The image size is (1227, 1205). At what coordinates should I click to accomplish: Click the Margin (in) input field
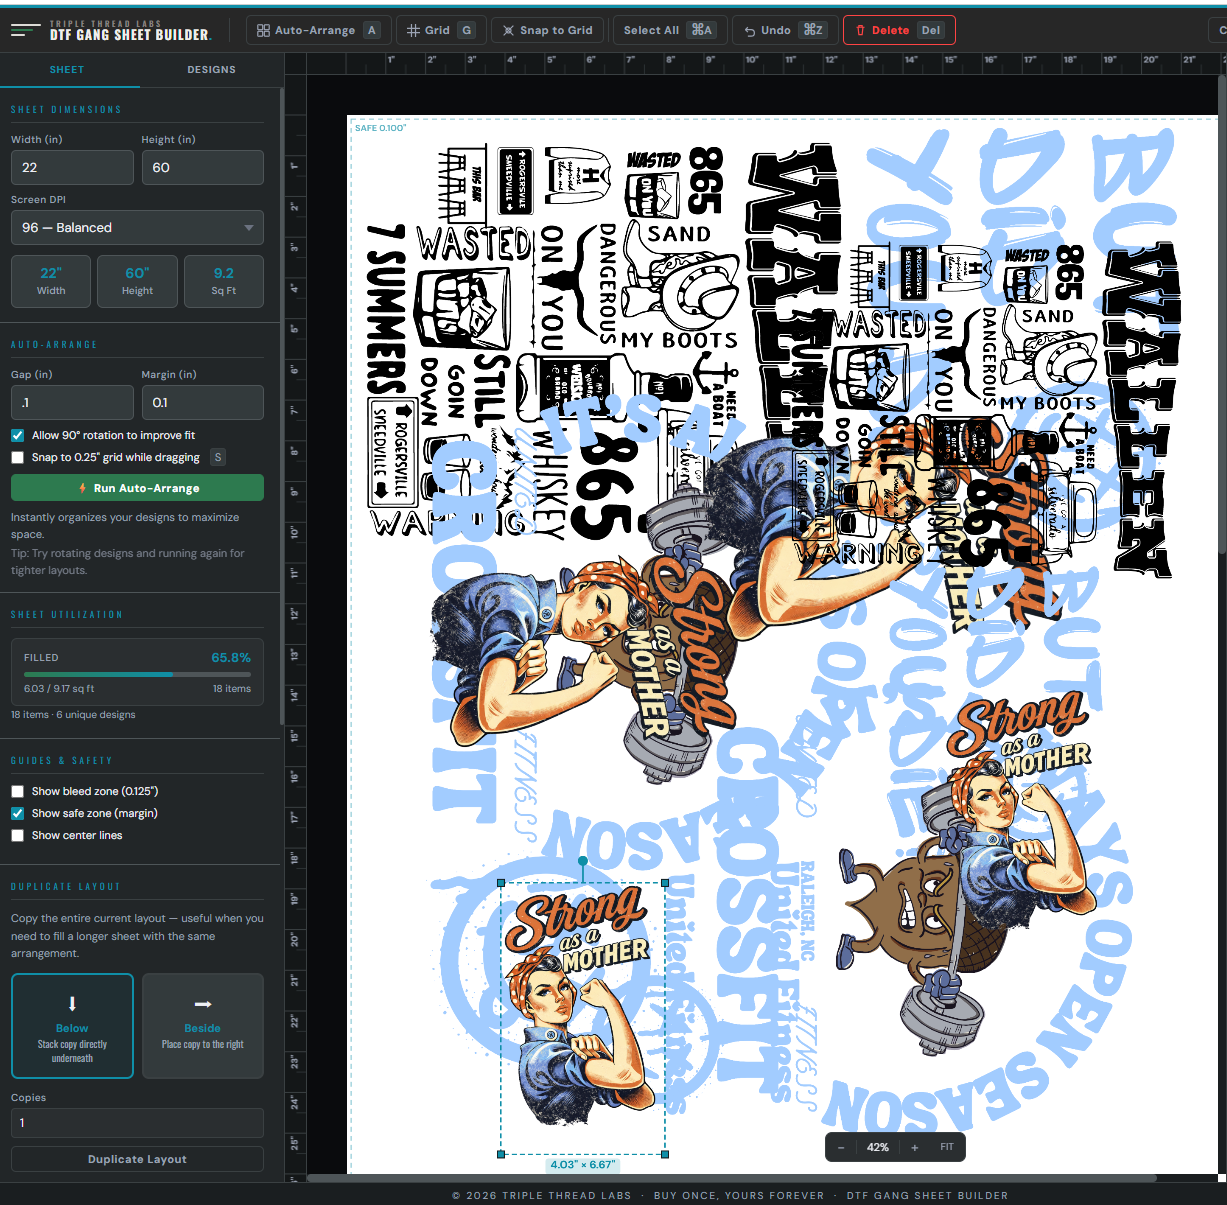tap(202, 402)
